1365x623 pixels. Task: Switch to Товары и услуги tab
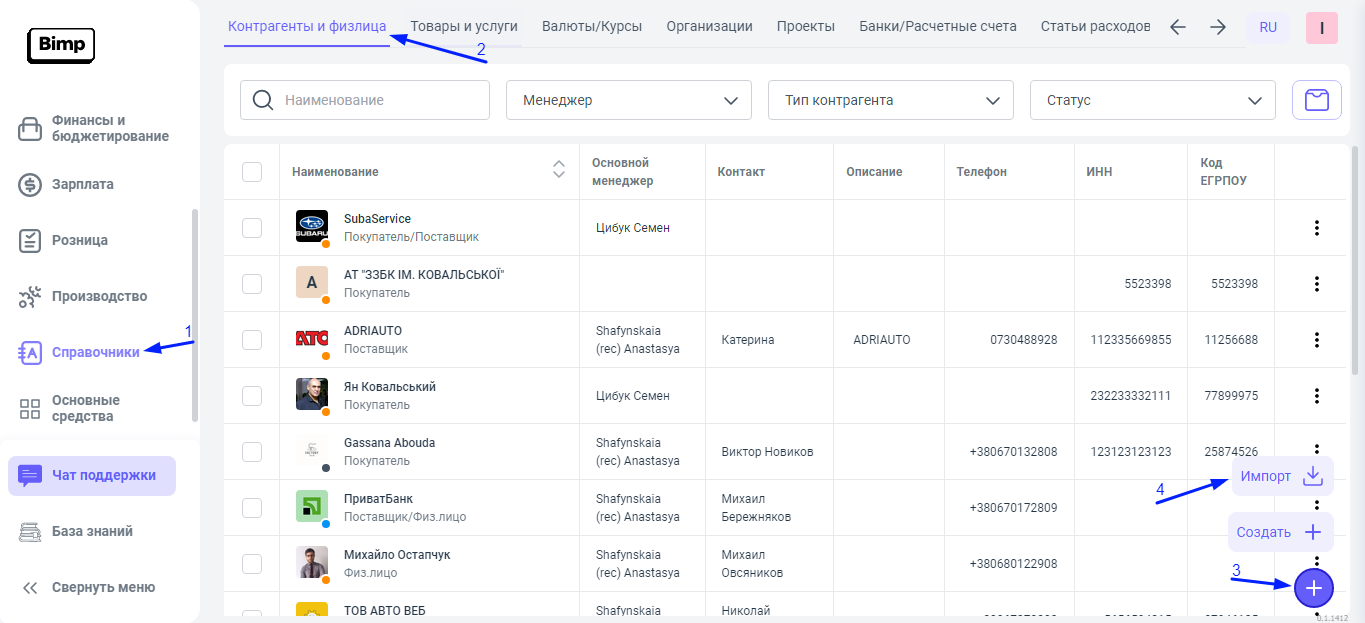464,27
